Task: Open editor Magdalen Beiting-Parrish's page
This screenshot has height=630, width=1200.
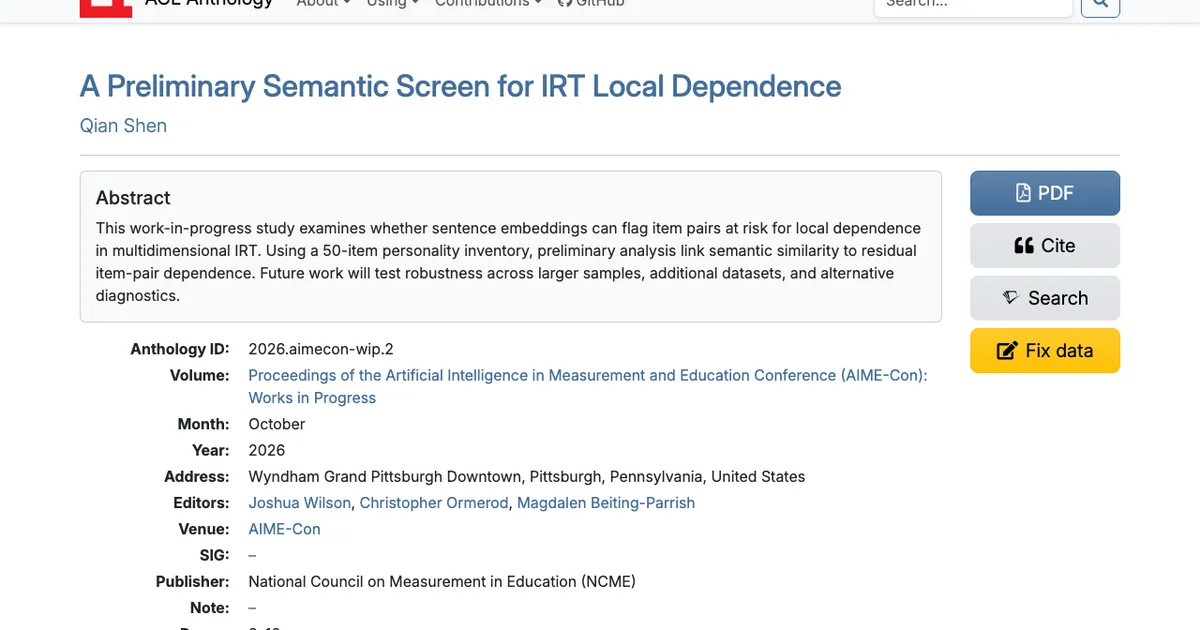Action: tap(606, 503)
